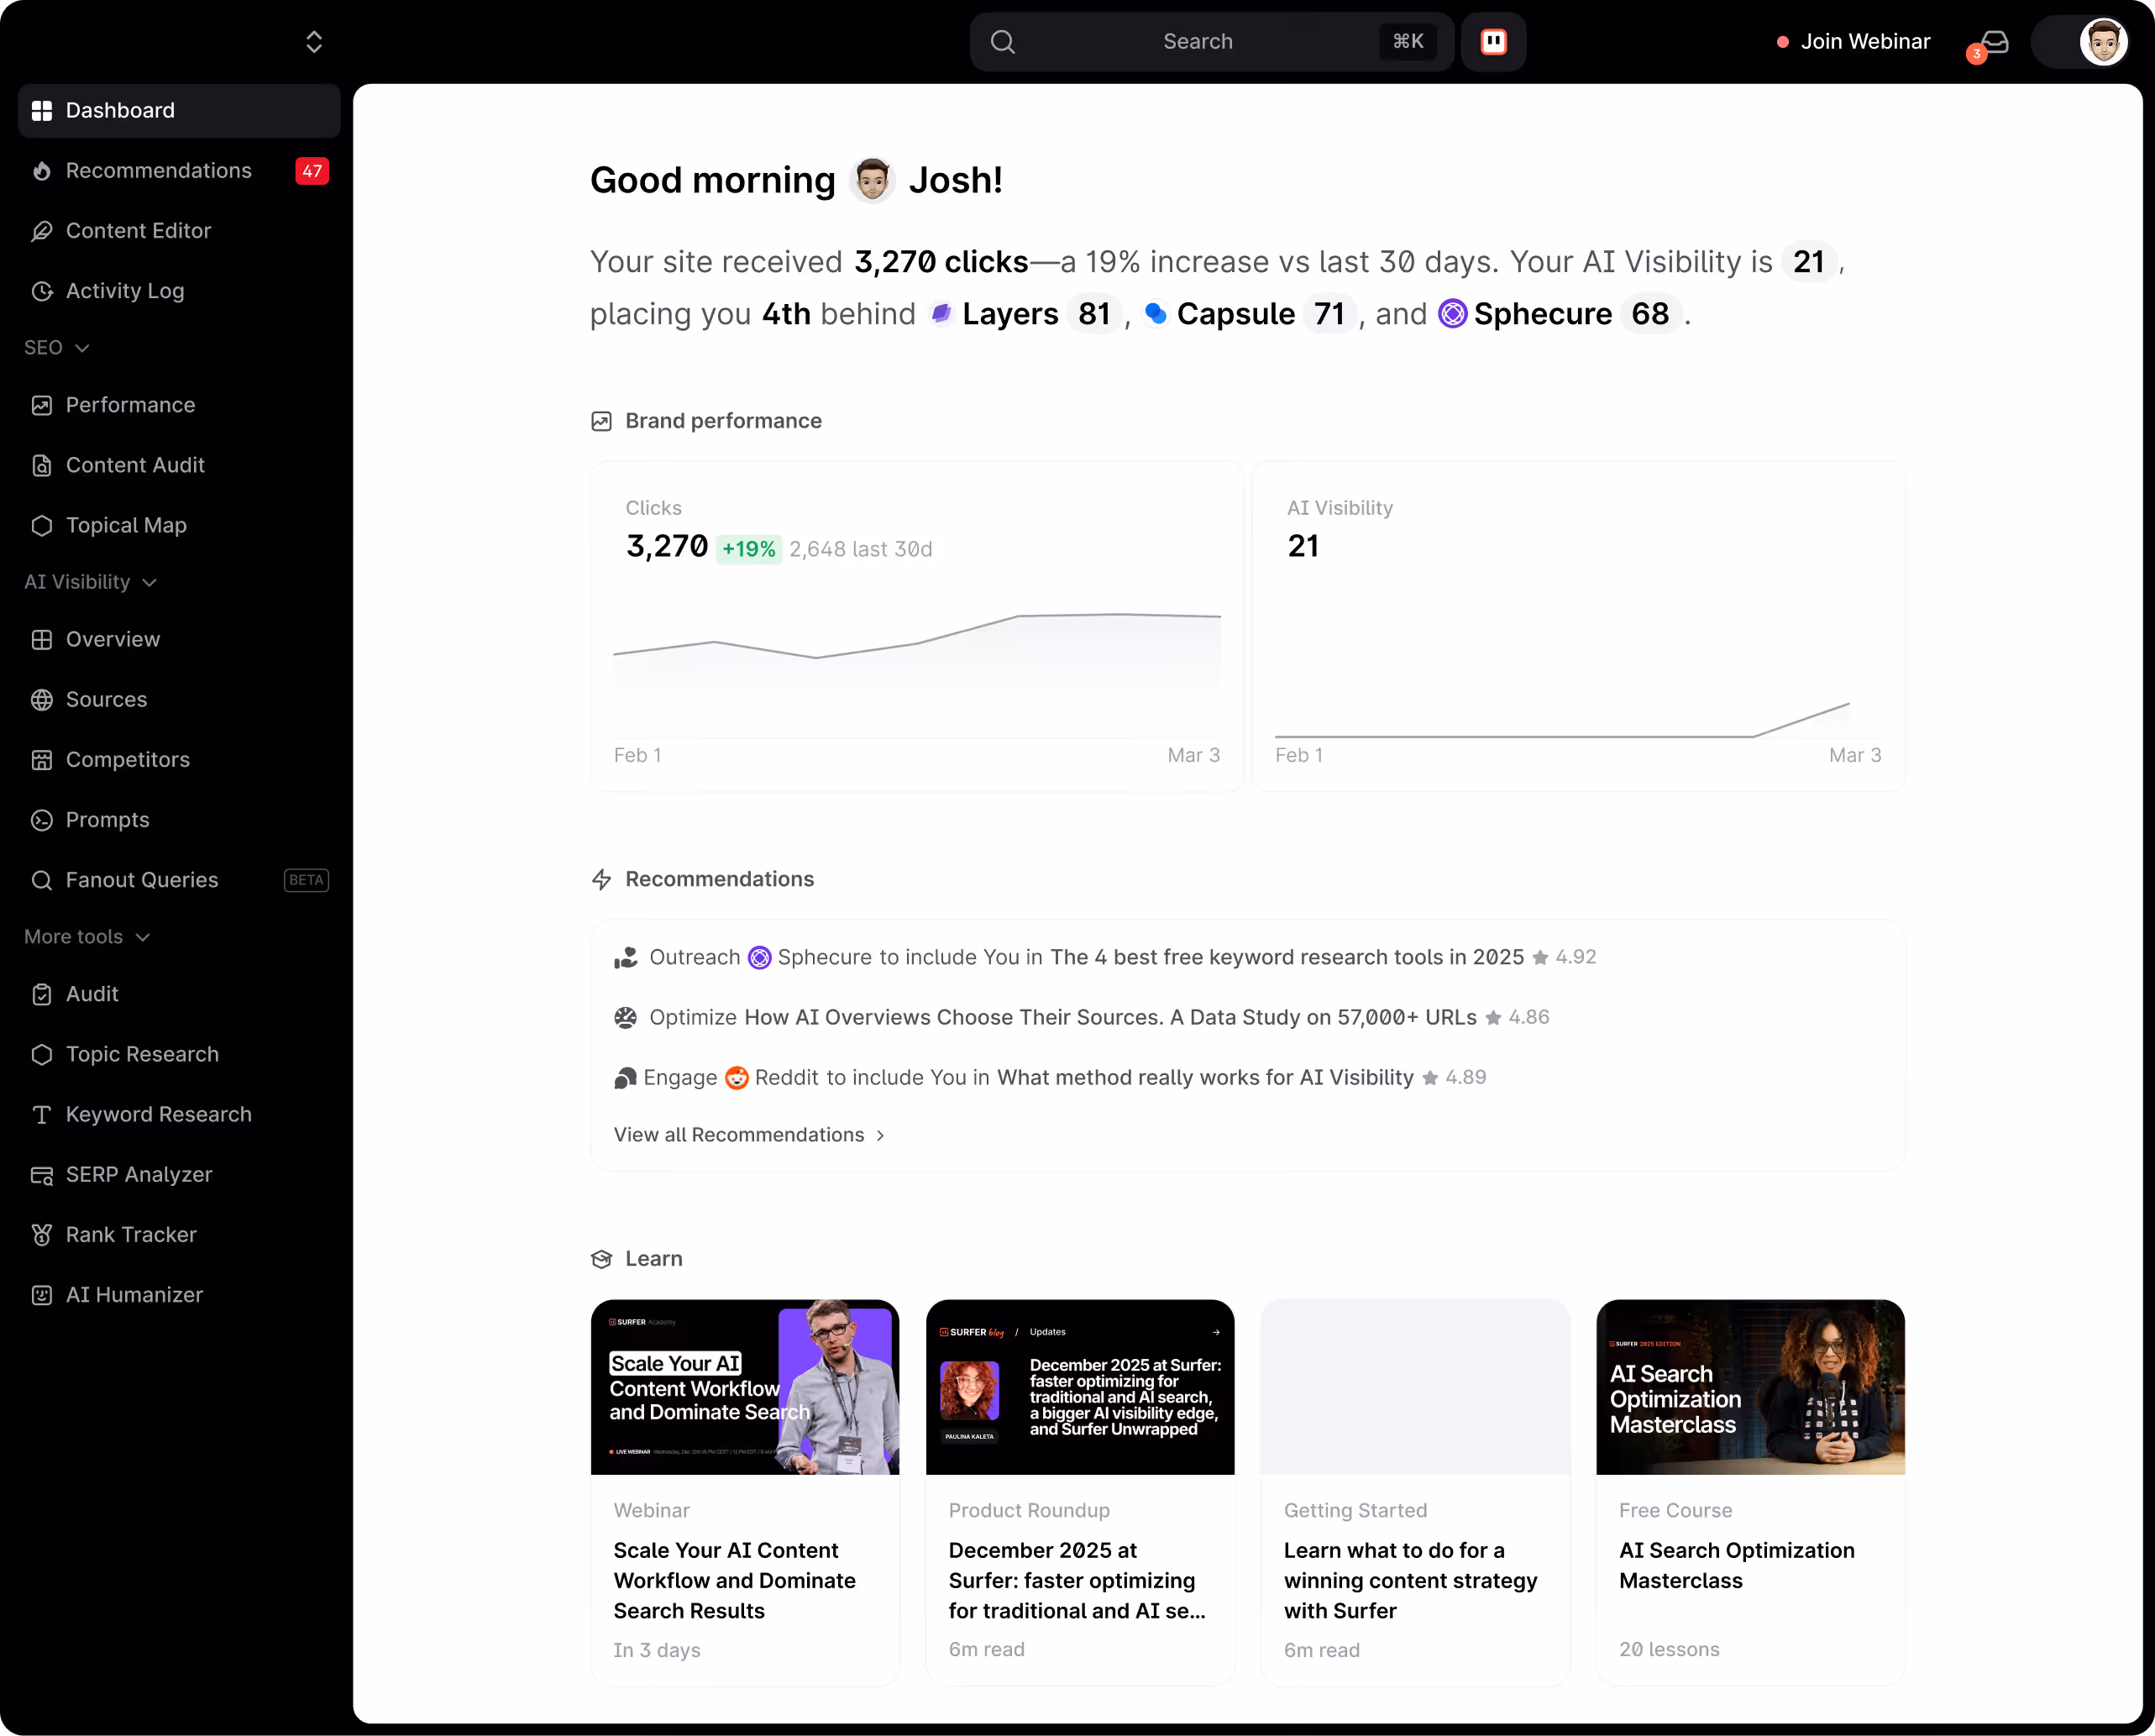The height and width of the screenshot is (1736, 2155).
Task: Click the Activity Log clock icon
Action: (x=42, y=291)
